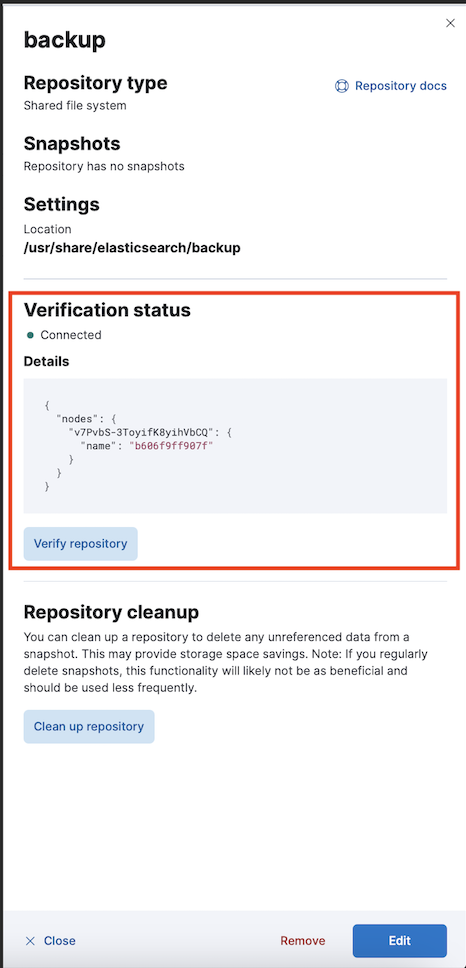
Task: Click the backup repository title
Action: [65, 40]
